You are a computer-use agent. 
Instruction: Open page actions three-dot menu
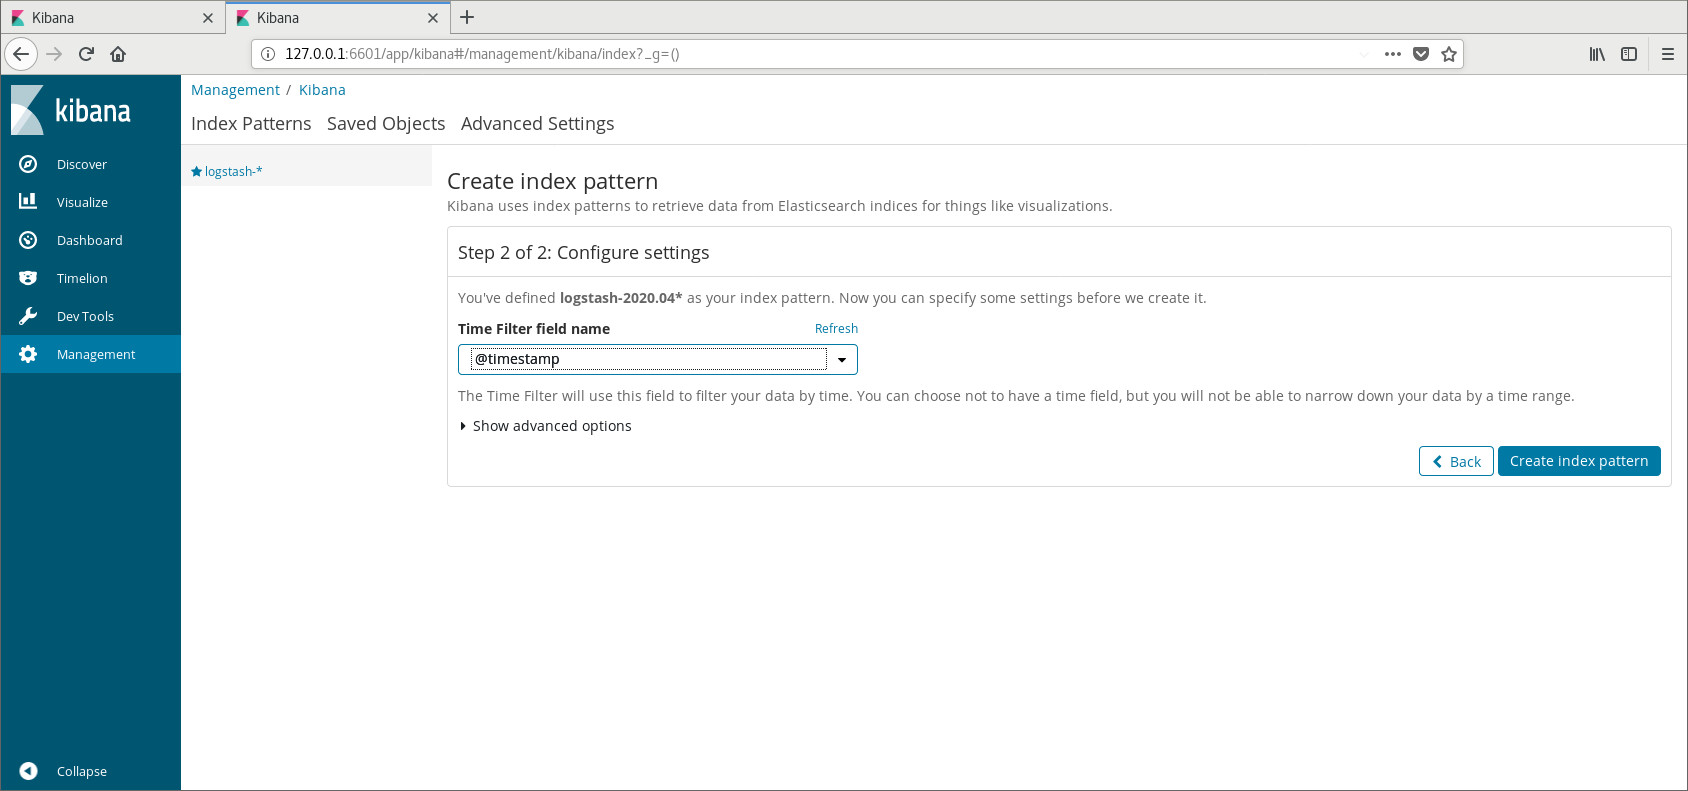tap(1393, 54)
